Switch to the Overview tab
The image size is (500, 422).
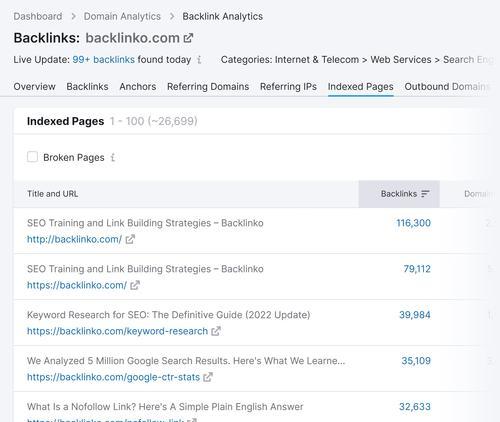pyautogui.click(x=35, y=87)
